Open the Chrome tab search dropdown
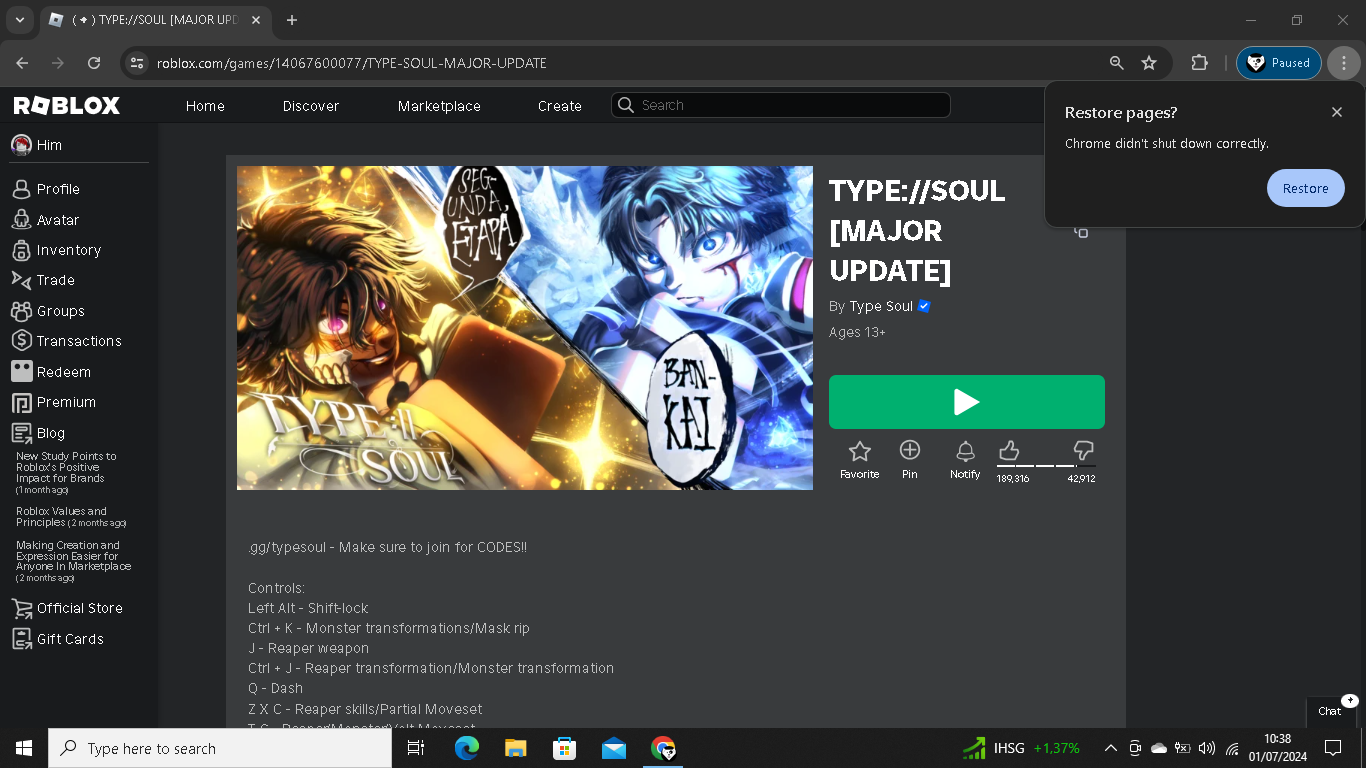The image size is (1366, 768). tap(19, 20)
